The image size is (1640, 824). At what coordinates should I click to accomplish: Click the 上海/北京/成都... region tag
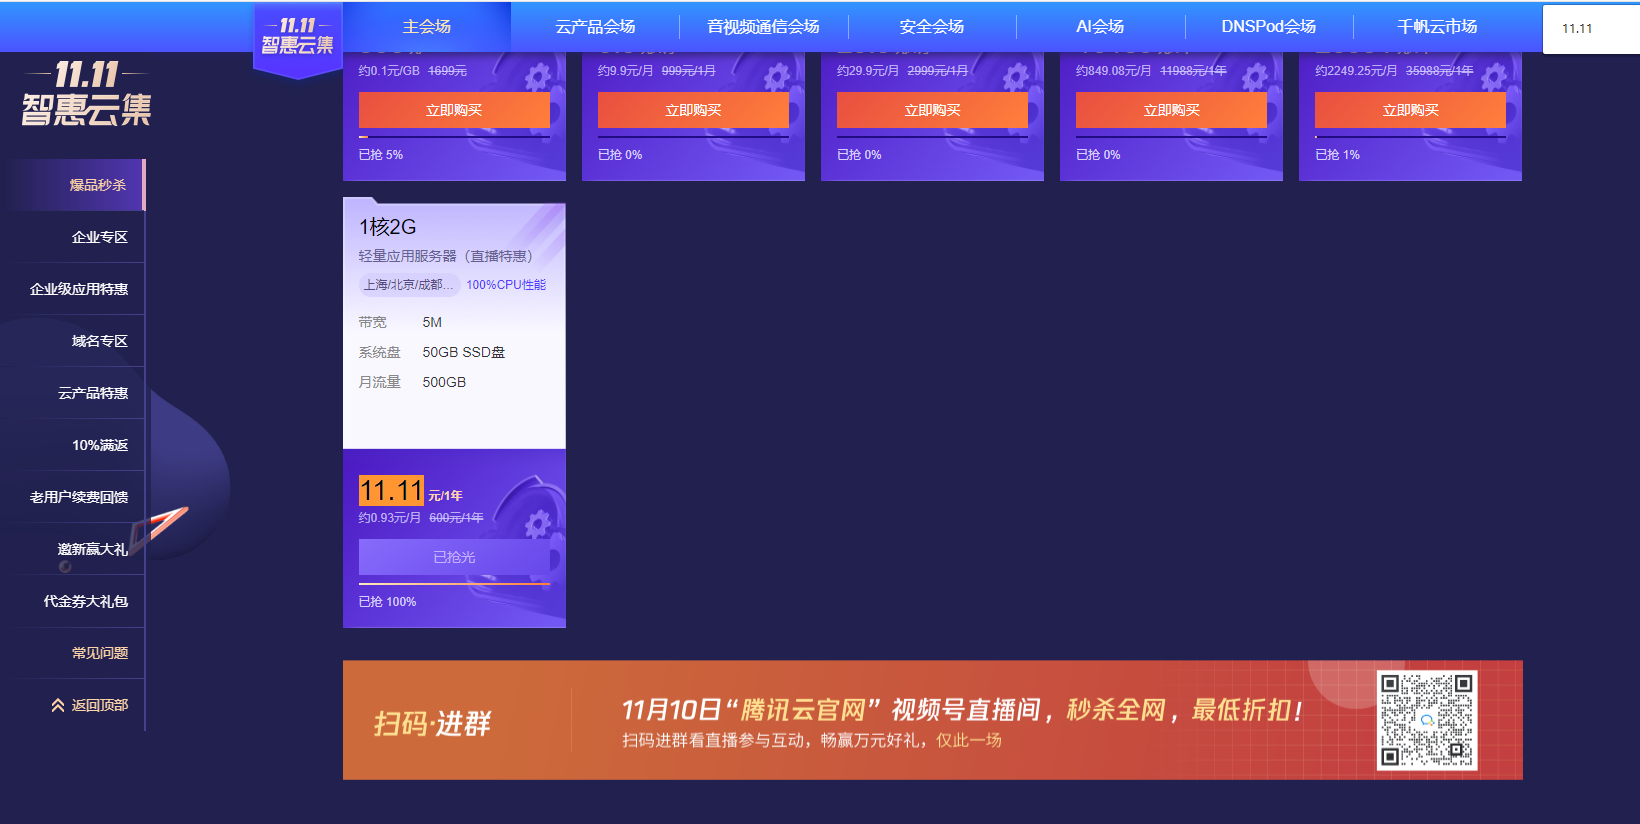tap(408, 285)
